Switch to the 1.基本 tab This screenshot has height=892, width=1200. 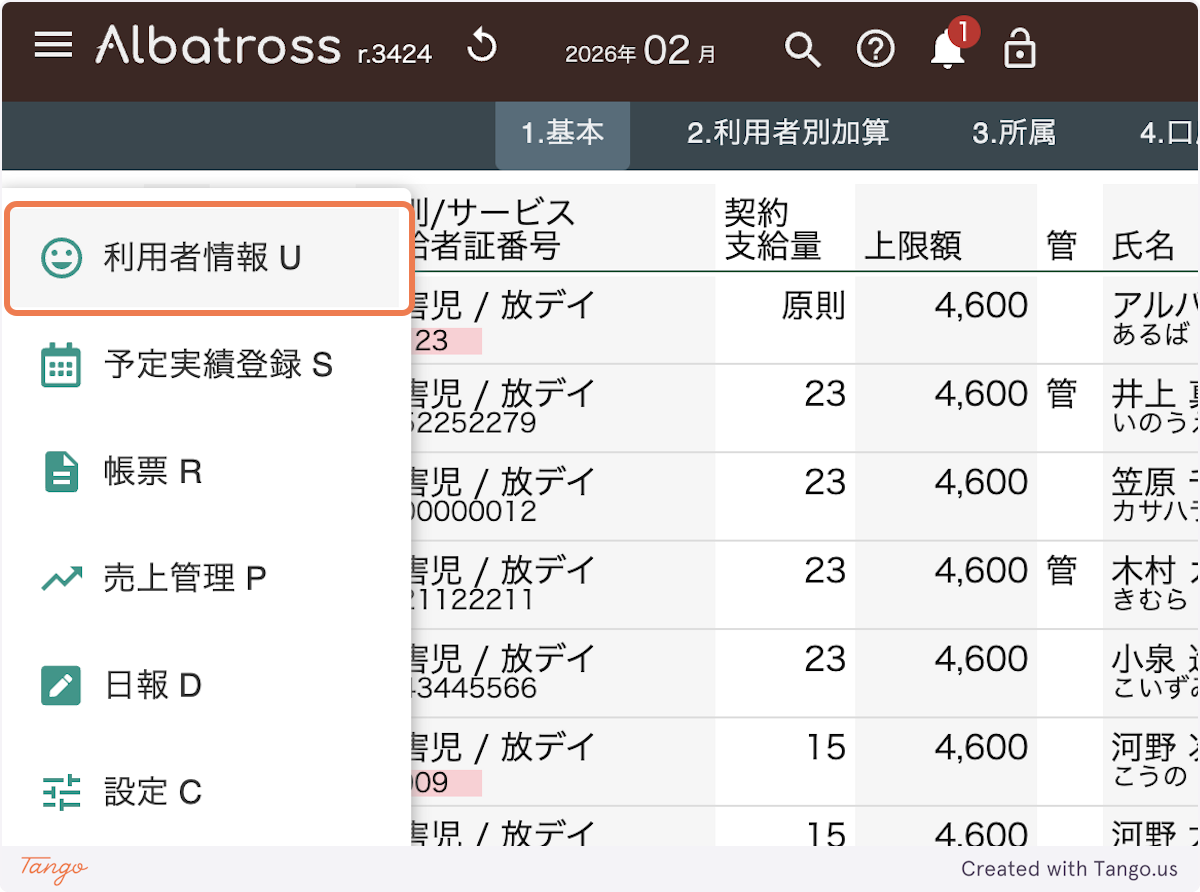click(562, 133)
